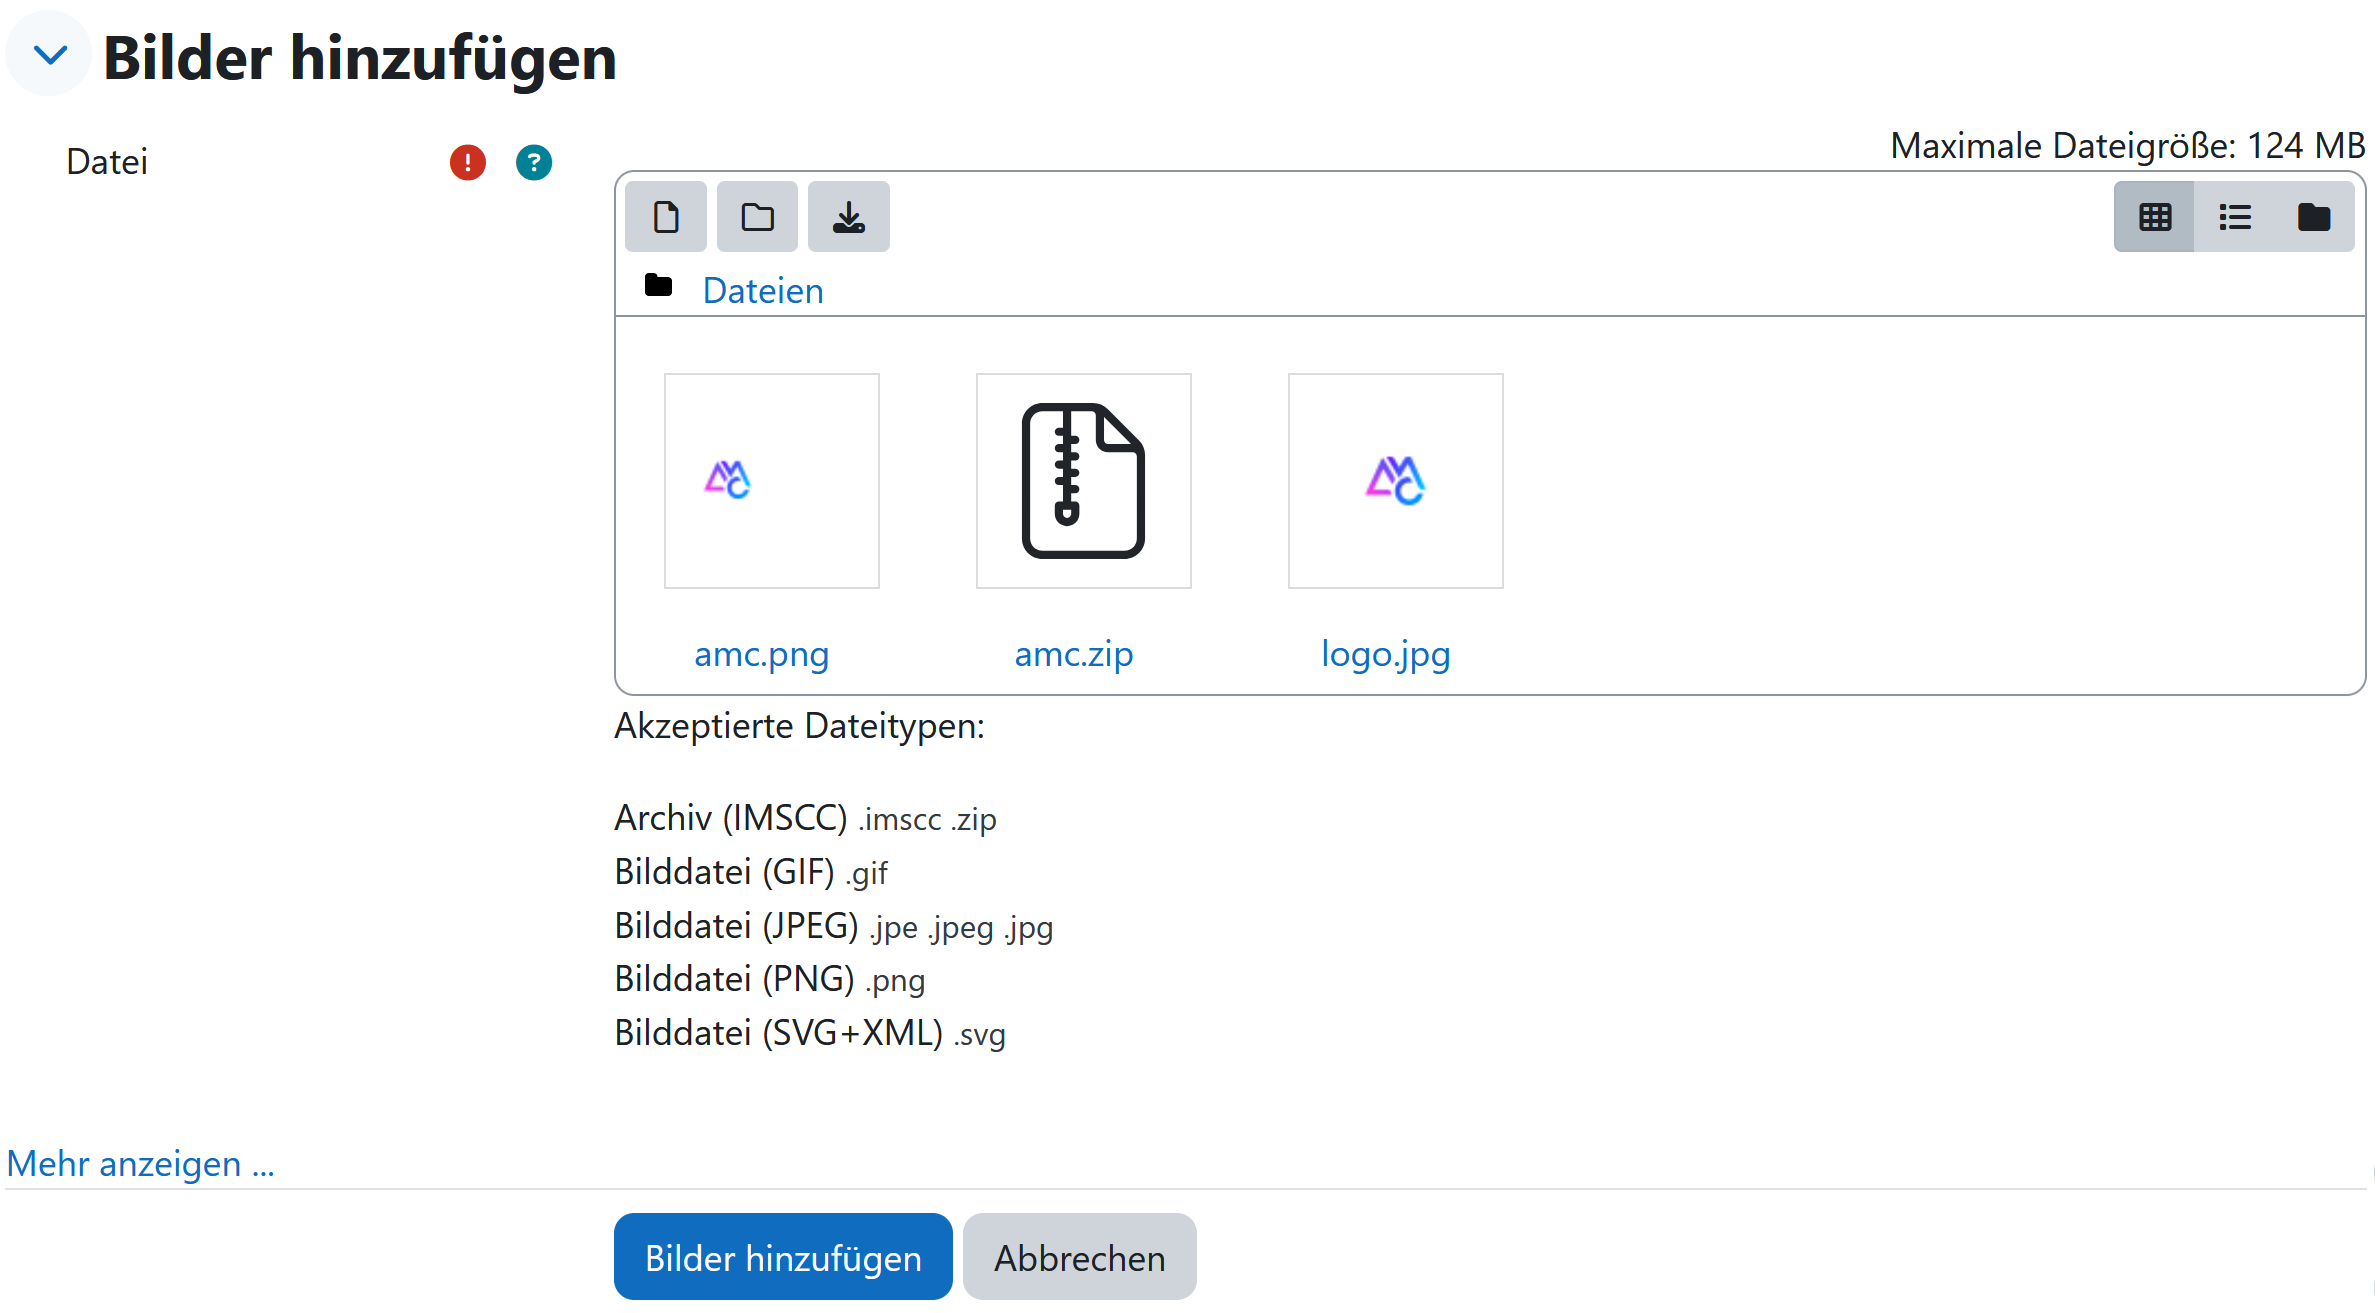This screenshot has width=2375, height=1313.
Task: Switch to grid icon view
Action: click(2154, 217)
